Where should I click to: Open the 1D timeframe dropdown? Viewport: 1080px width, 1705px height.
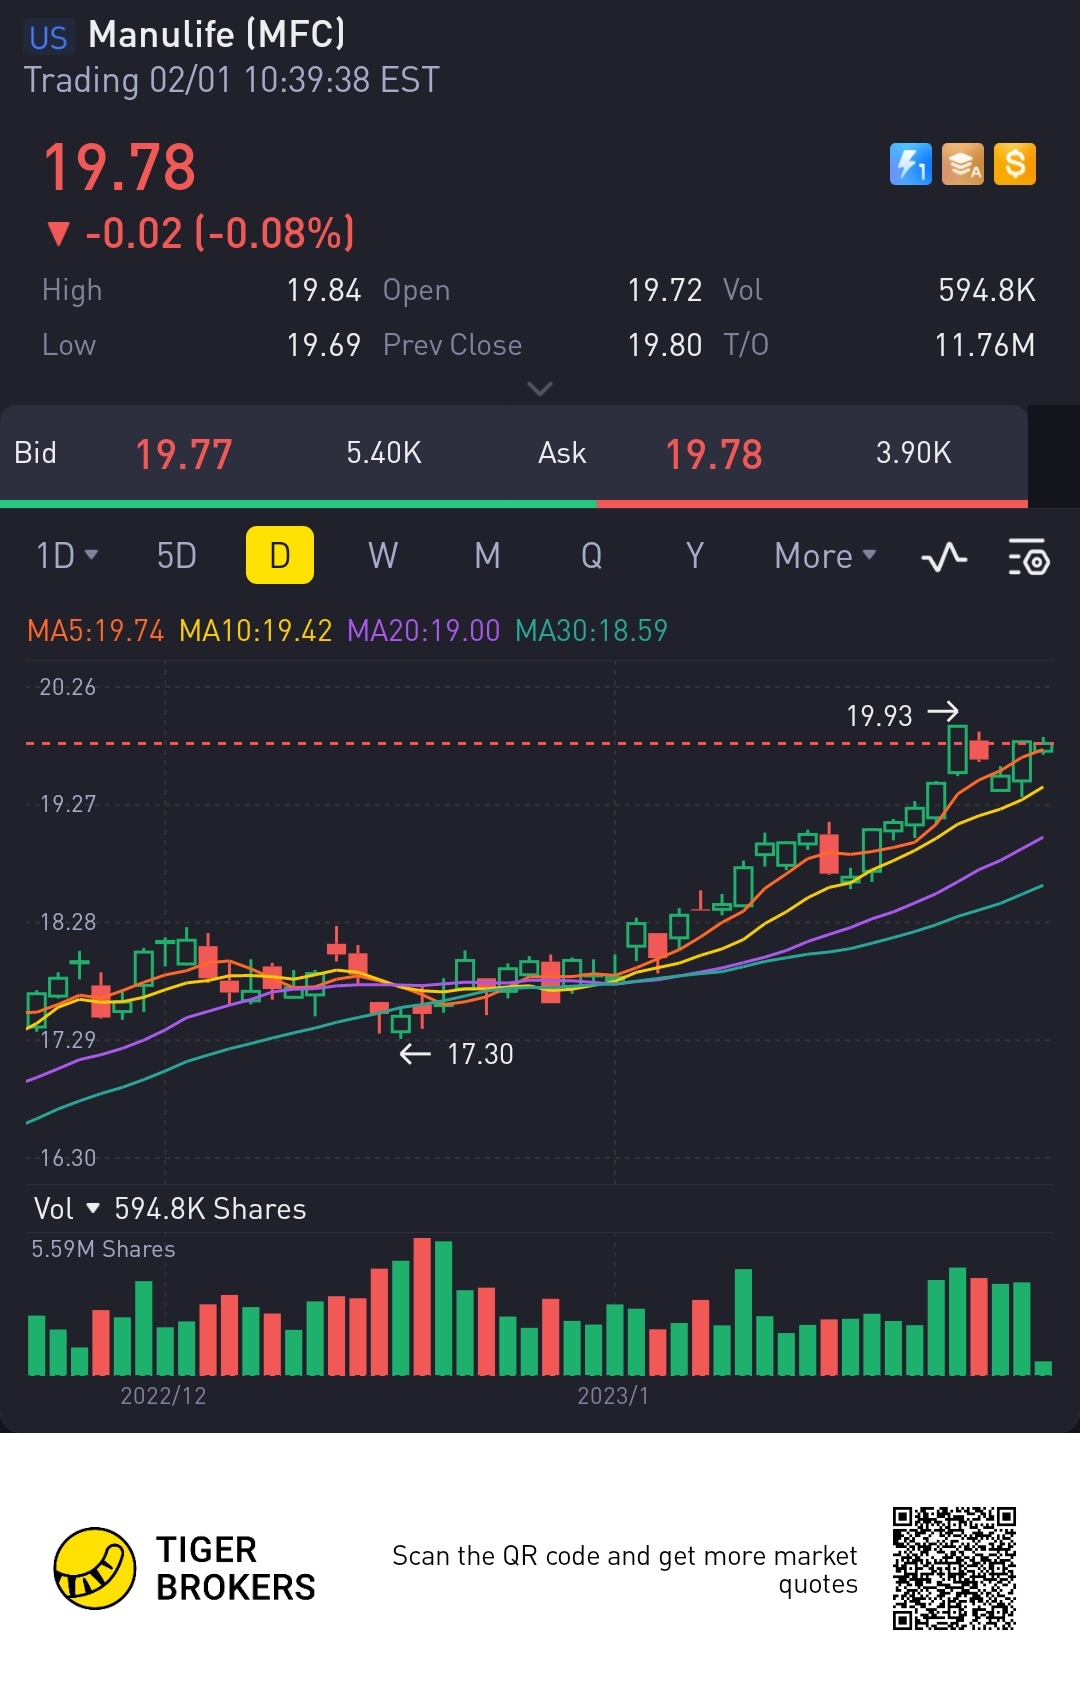click(67, 555)
